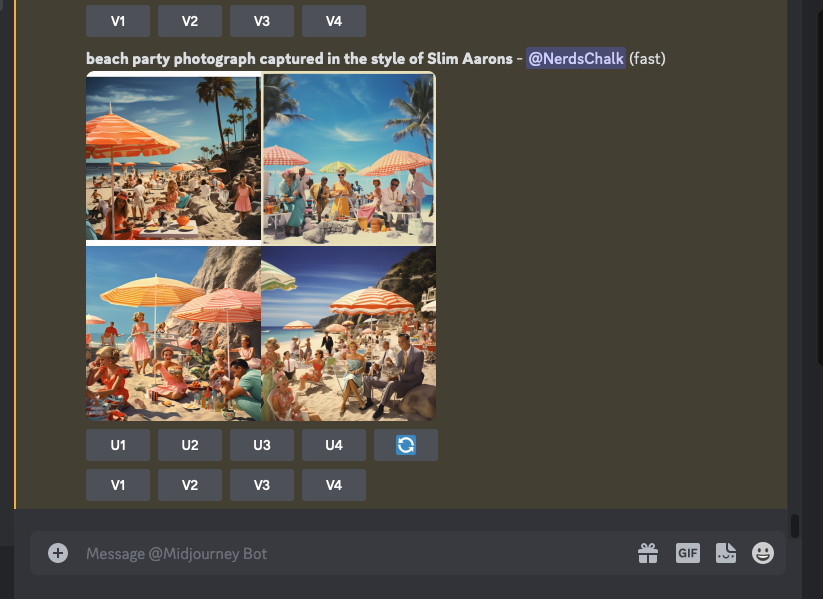823x599 pixels.
Task: Click V2 button beneath the U2 button
Action: point(190,485)
